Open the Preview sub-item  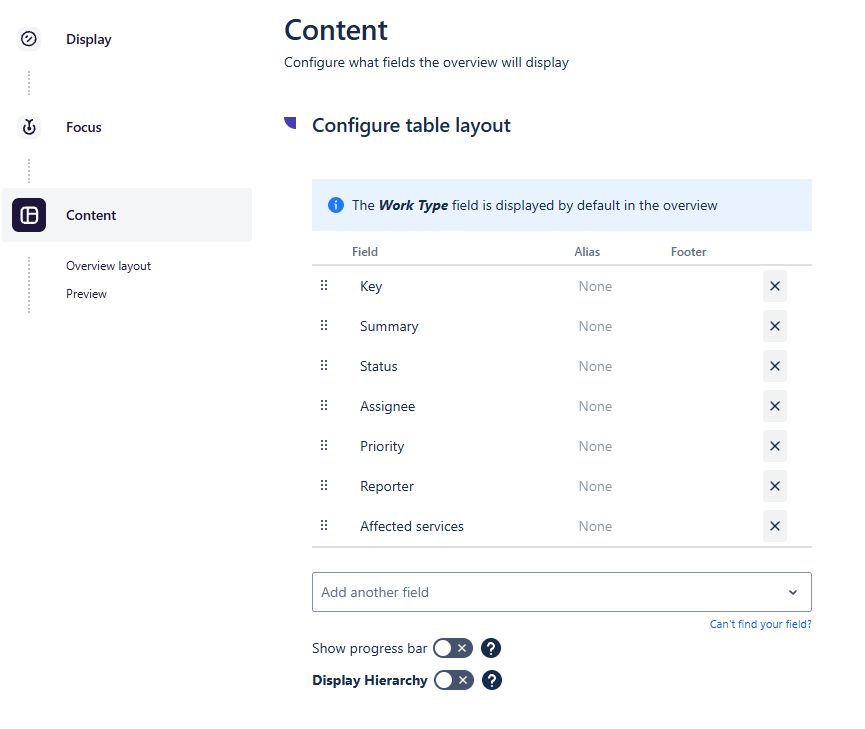(x=86, y=294)
